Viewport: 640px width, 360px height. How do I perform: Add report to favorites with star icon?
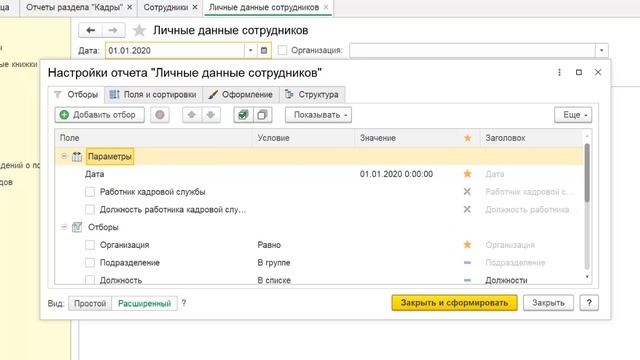pos(139,30)
